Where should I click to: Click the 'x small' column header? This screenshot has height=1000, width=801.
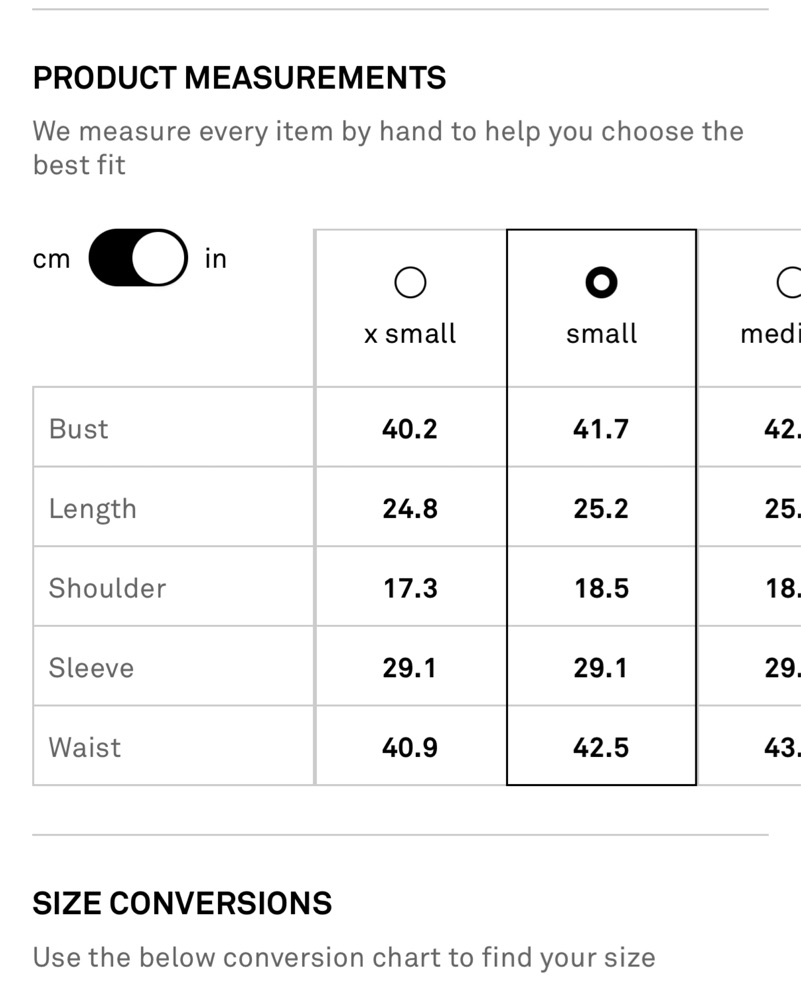coord(410,334)
